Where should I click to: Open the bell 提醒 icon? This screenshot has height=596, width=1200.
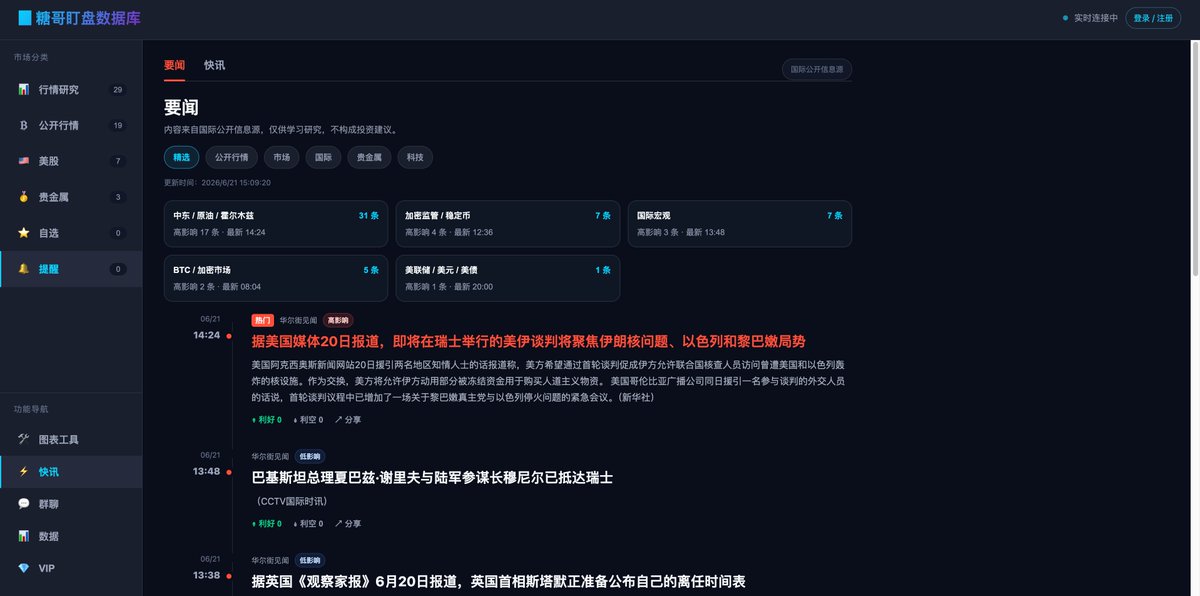tap(23, 269)
